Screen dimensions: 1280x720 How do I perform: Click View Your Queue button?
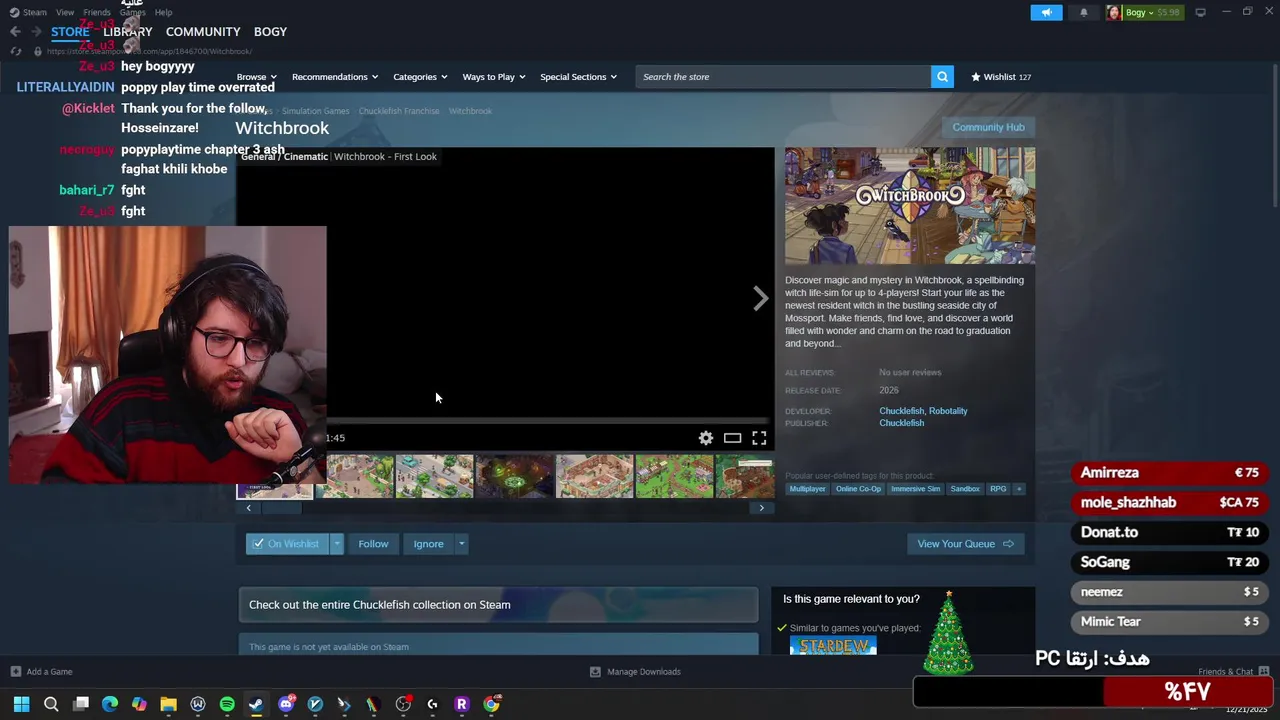tap(965, 544)
